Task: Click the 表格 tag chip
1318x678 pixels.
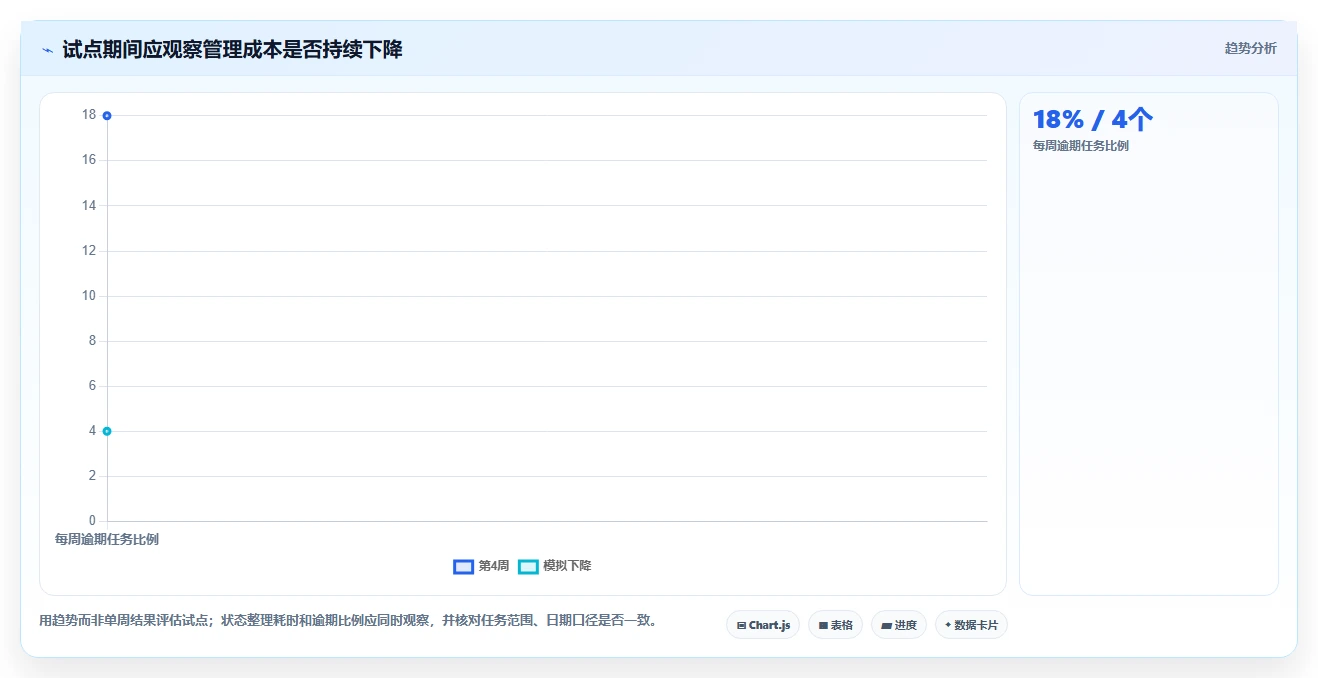Action: click(x=835, y=625)
